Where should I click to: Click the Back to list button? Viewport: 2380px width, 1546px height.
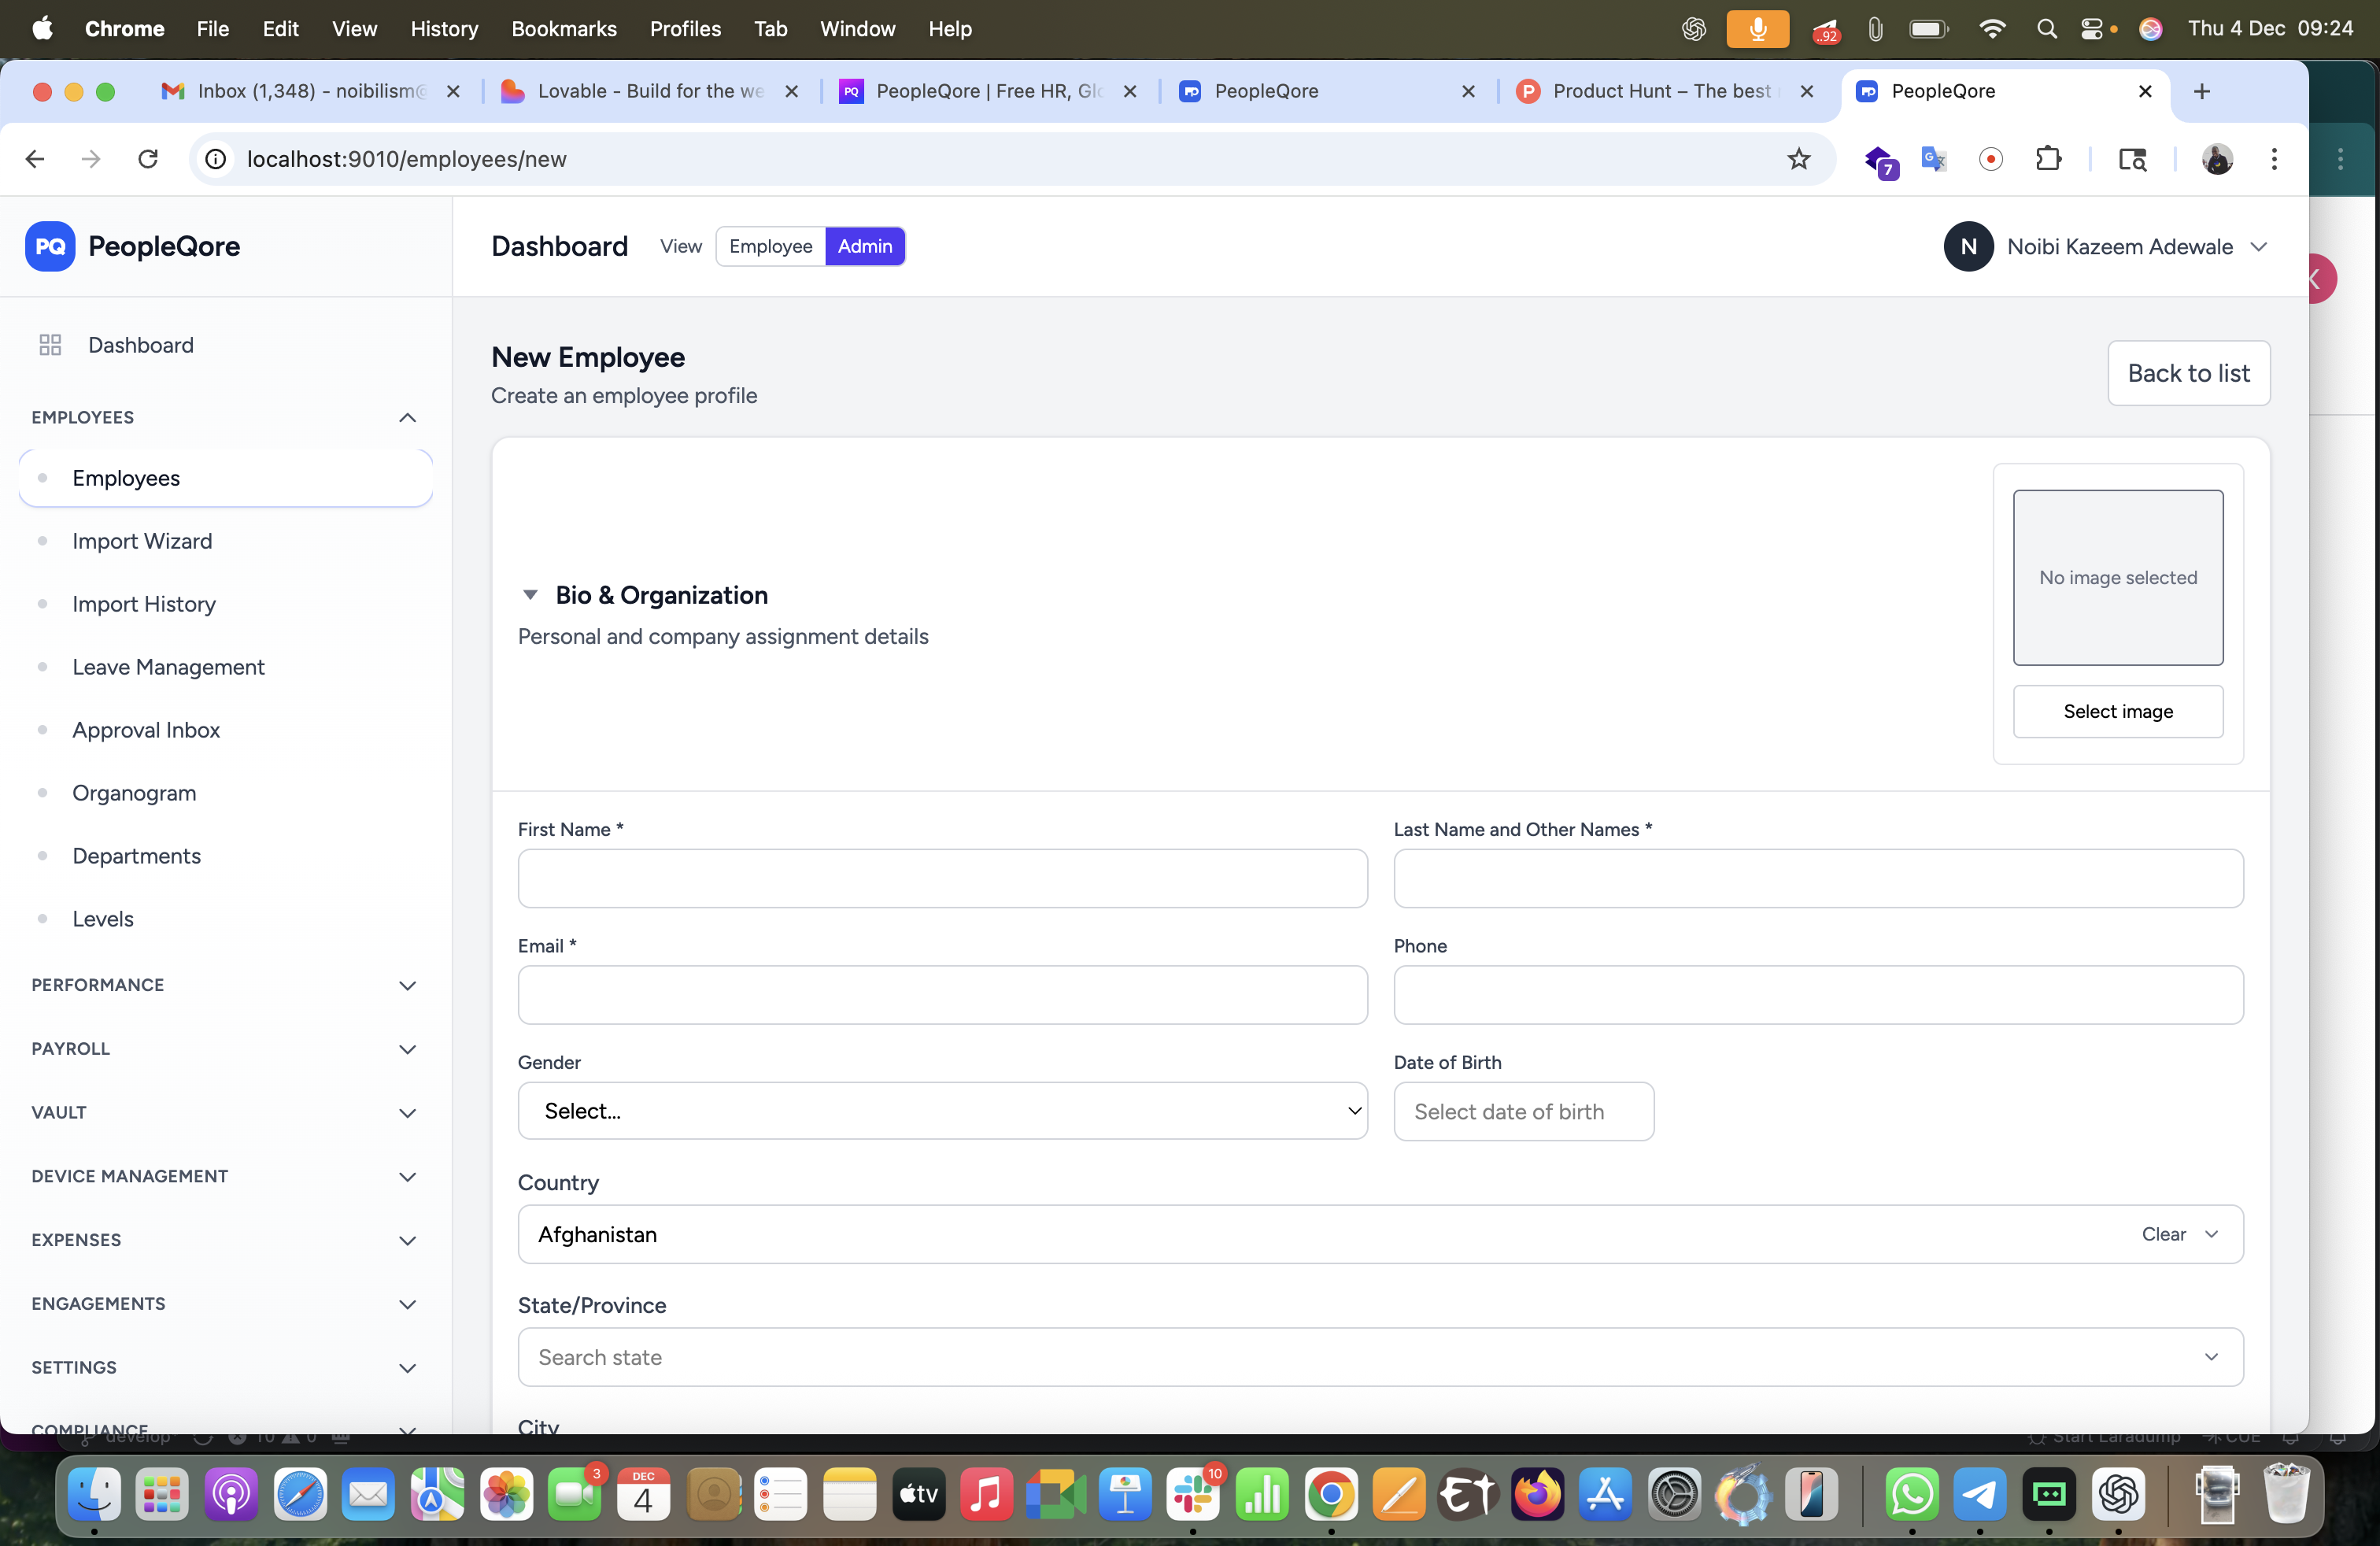pos(2188,373)
